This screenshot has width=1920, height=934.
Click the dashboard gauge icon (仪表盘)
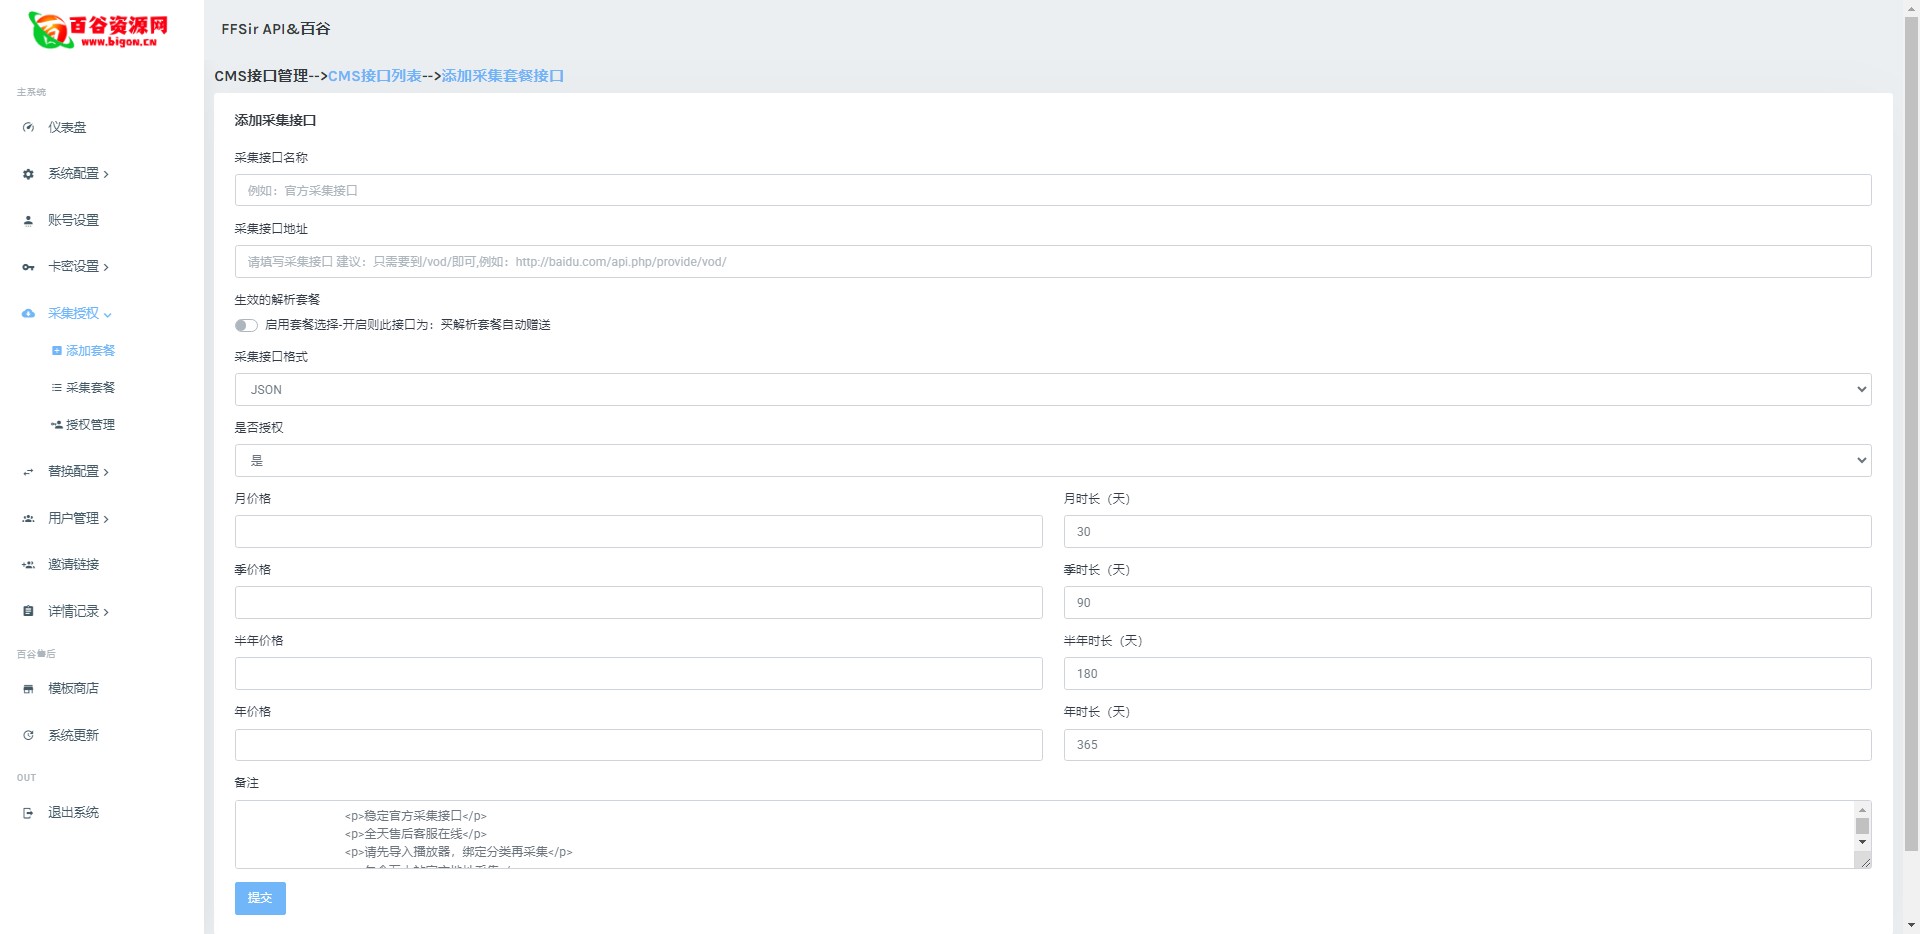click(x=28, y=128)
